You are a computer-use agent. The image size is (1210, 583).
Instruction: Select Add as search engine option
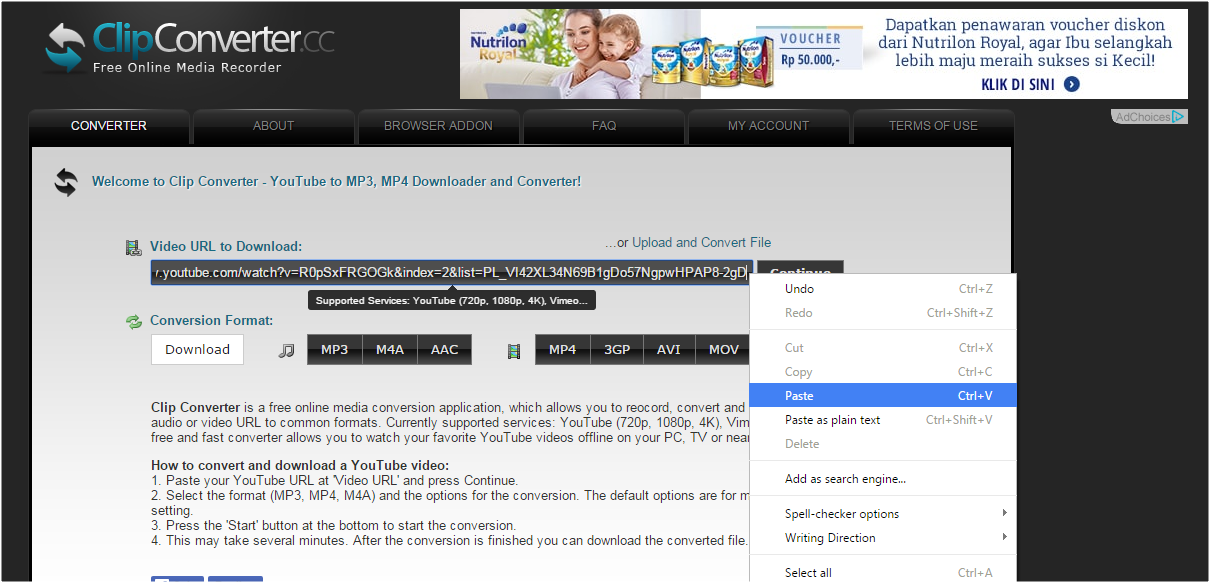pos(883,479)
